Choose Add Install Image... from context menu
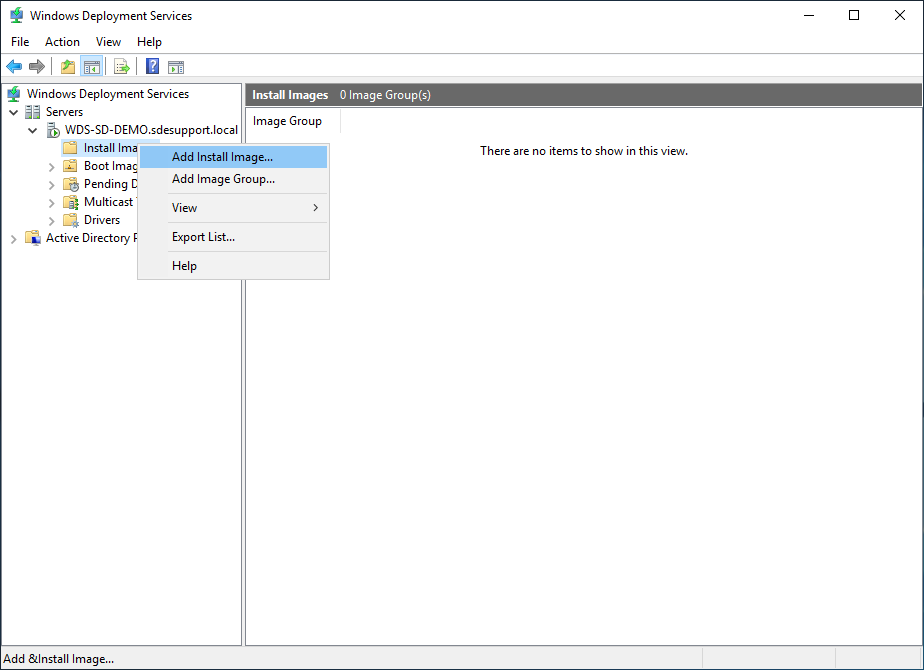The image size is (924, 670). [x=233, y=157]
